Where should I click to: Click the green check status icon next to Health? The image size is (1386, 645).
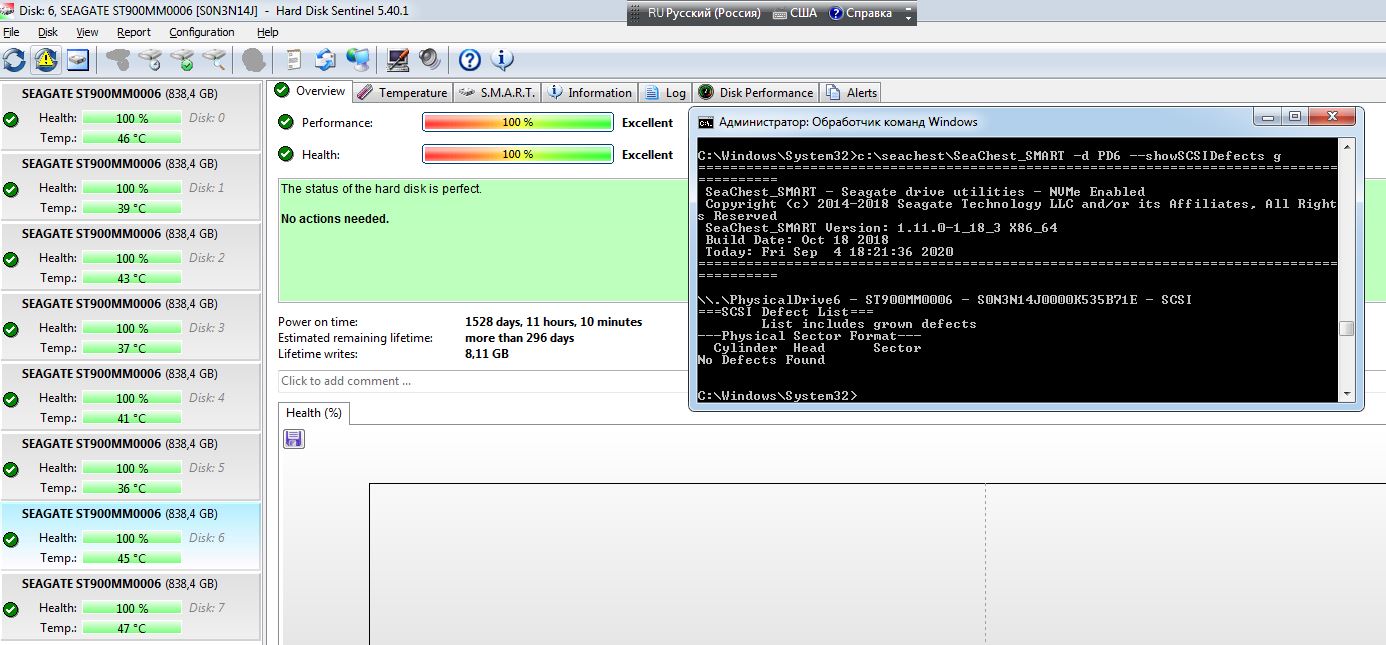(x=286, y=154)
